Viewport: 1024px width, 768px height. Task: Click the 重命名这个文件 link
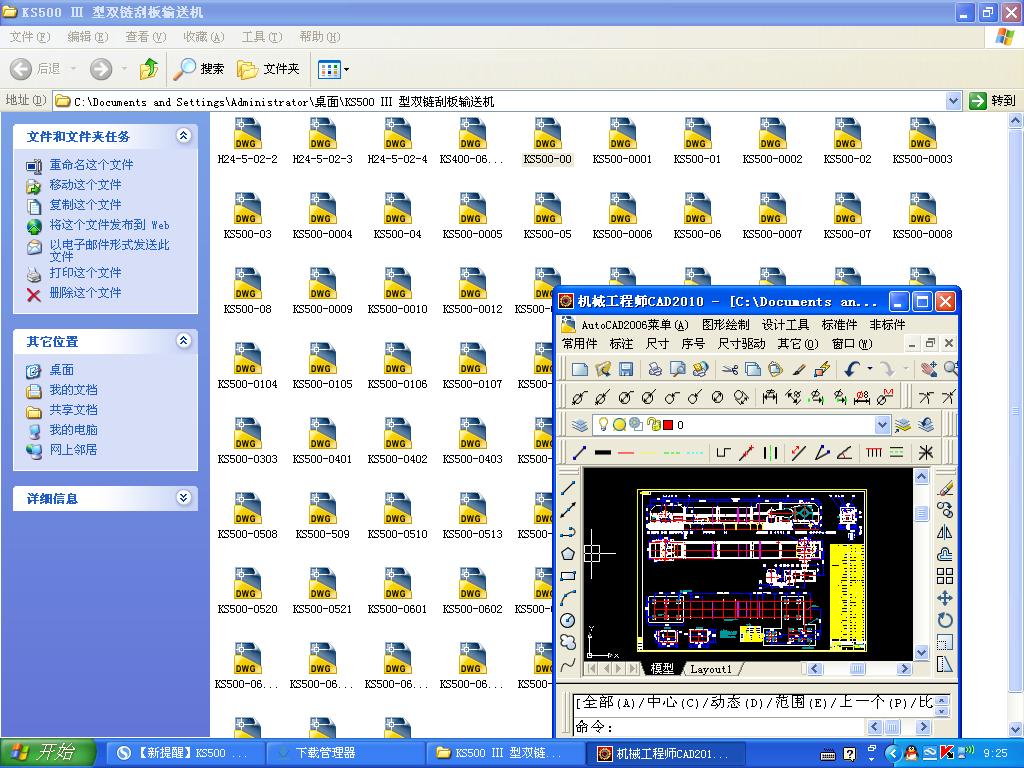pos(91,164)
